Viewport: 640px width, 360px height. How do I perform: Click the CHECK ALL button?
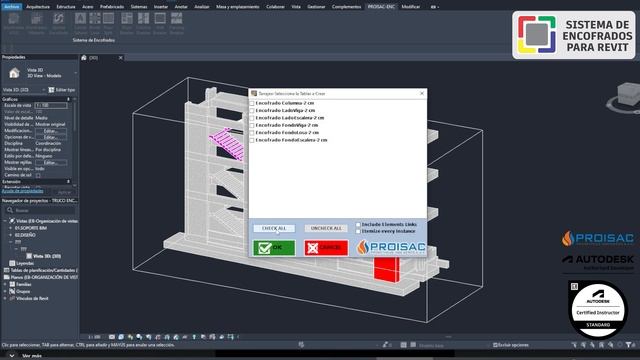tap(274, 228)
